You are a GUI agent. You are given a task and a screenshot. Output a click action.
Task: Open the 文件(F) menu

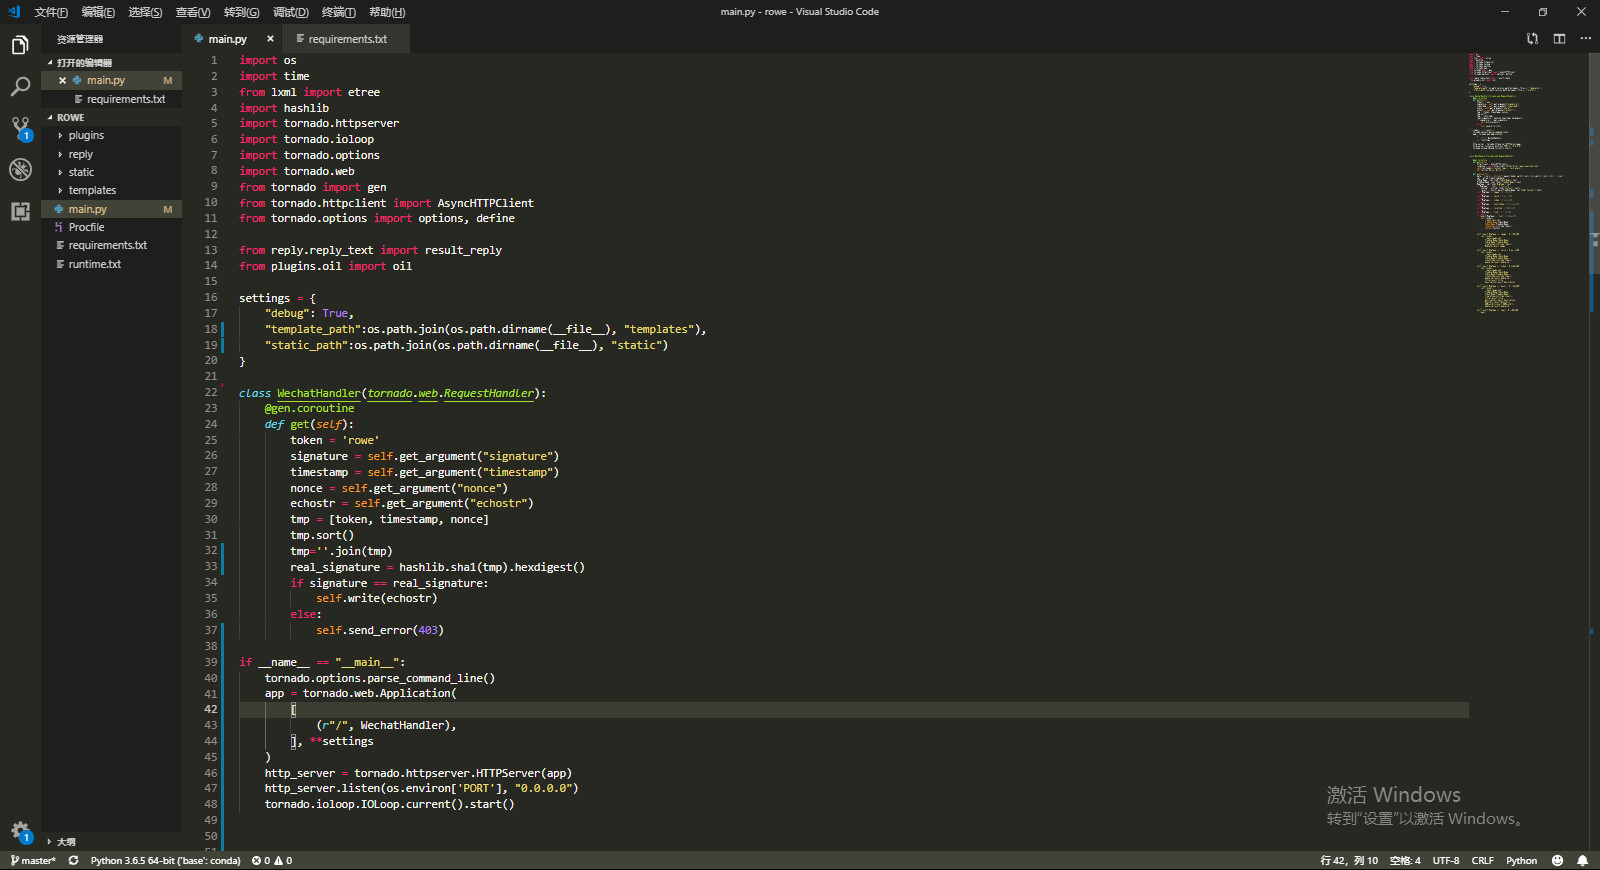pos(51,12)
